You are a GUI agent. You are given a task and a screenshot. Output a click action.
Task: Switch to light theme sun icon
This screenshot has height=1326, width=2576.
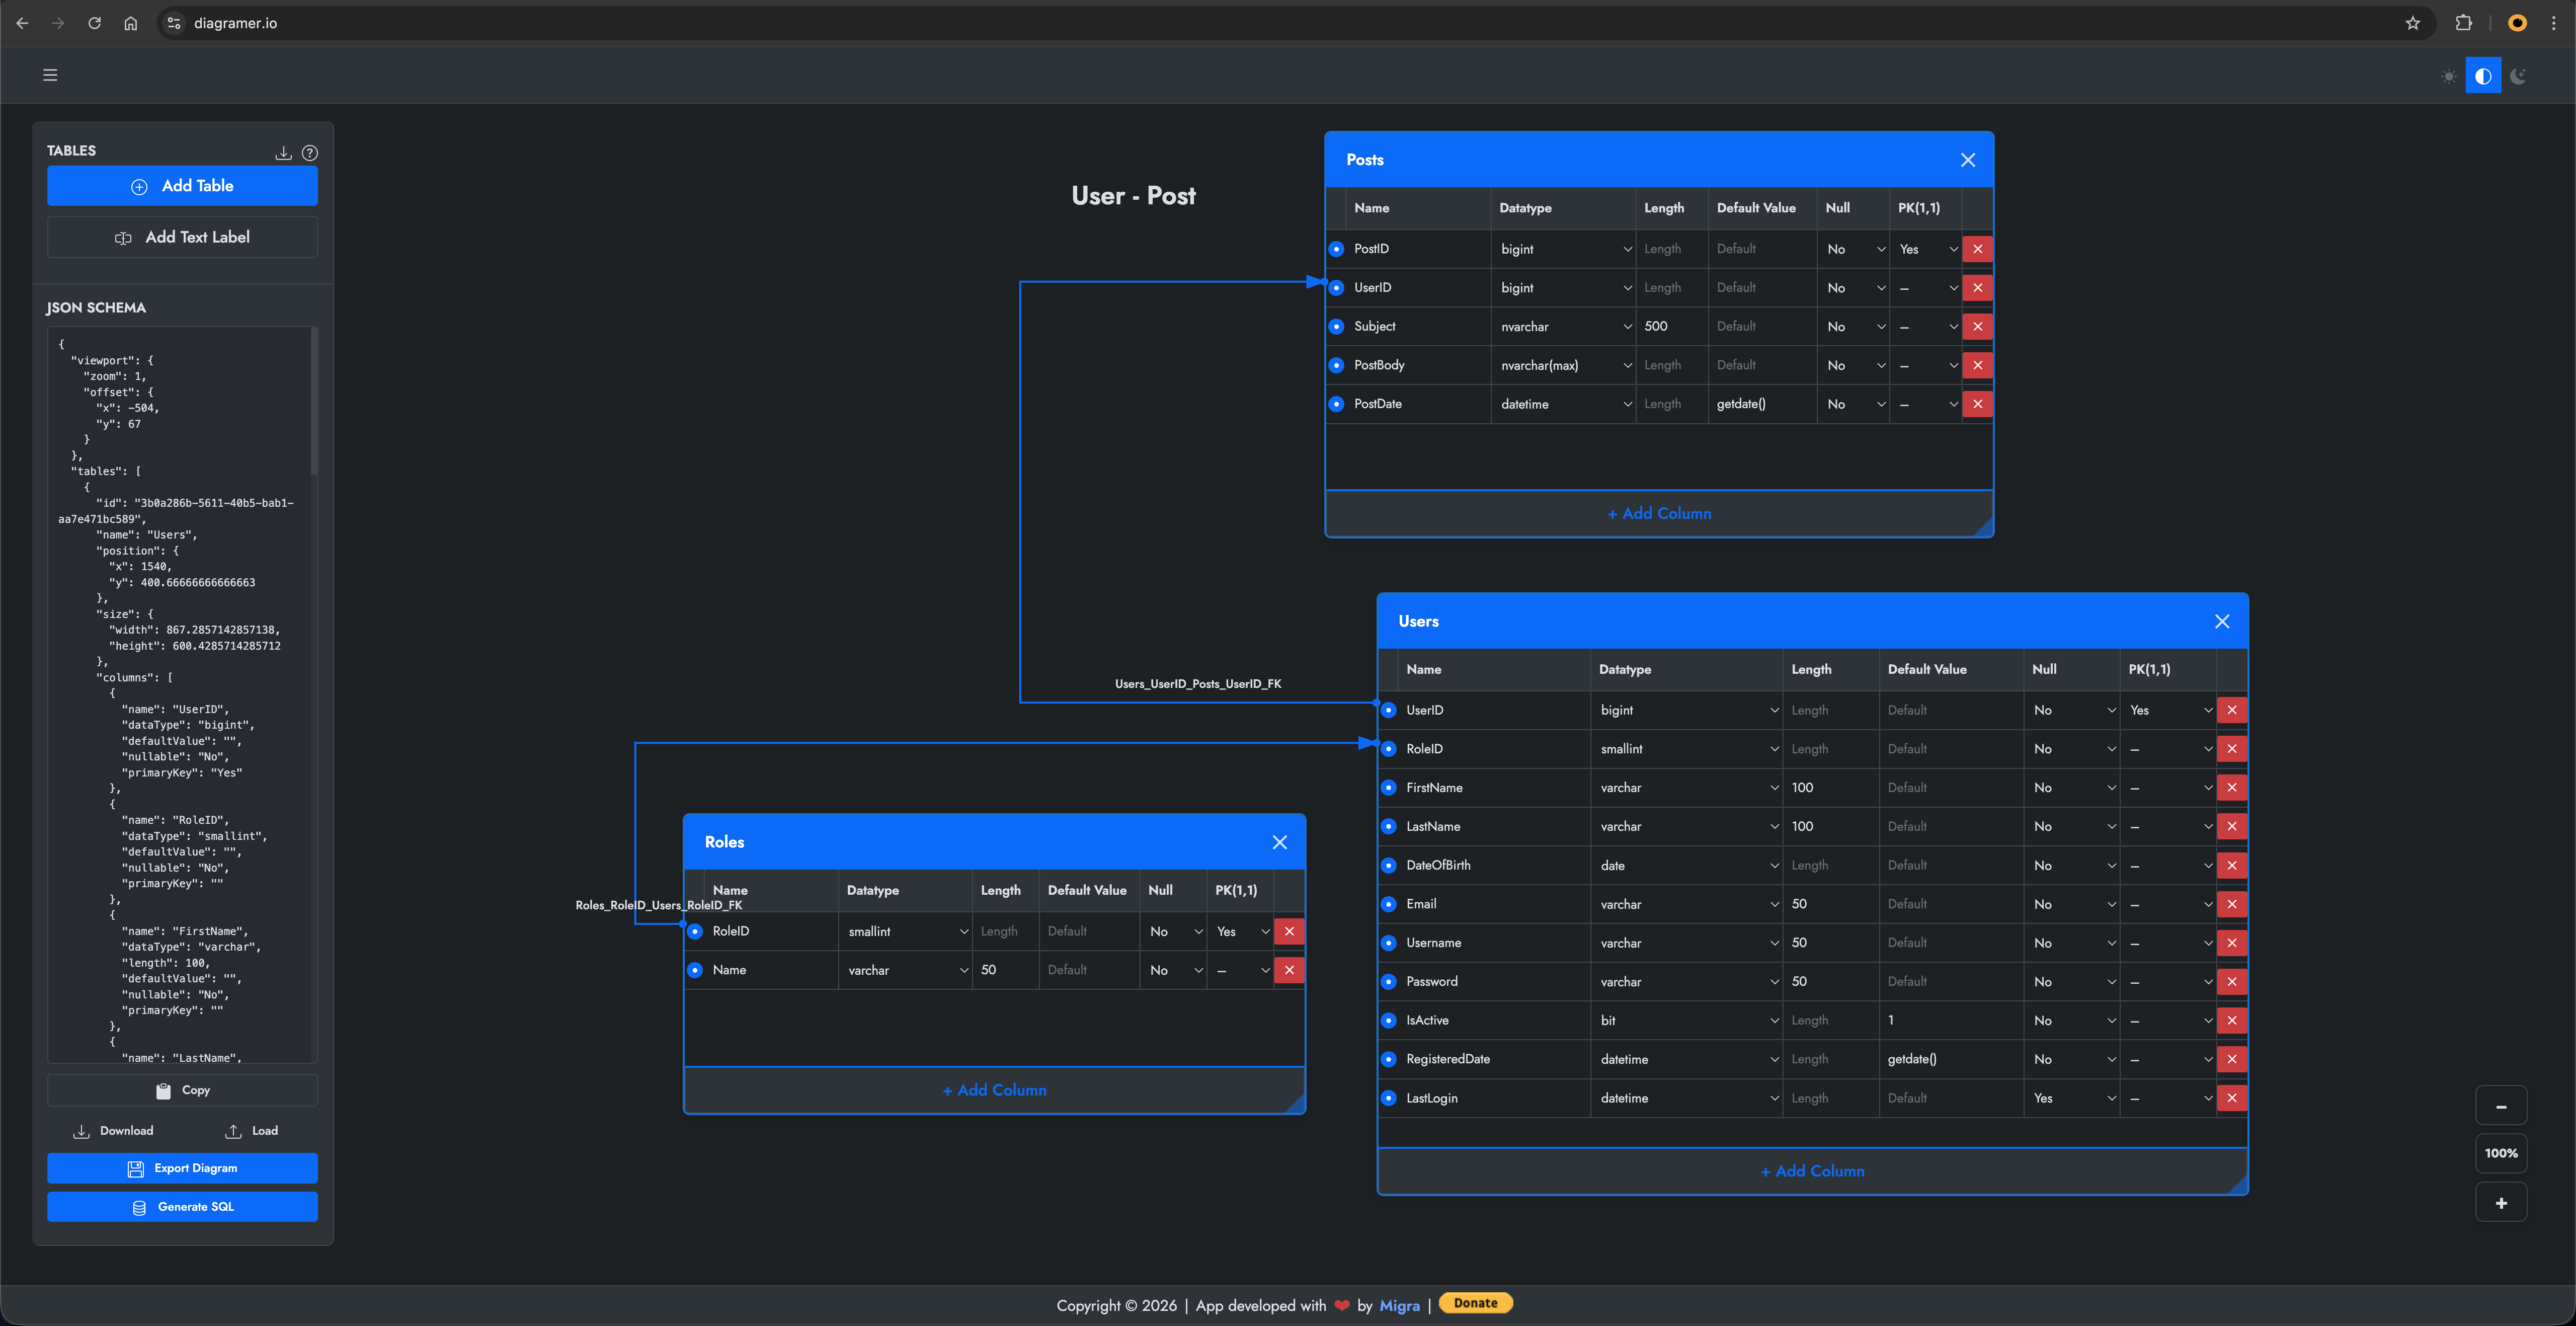pyautogui.click(x=2448, y=76)
